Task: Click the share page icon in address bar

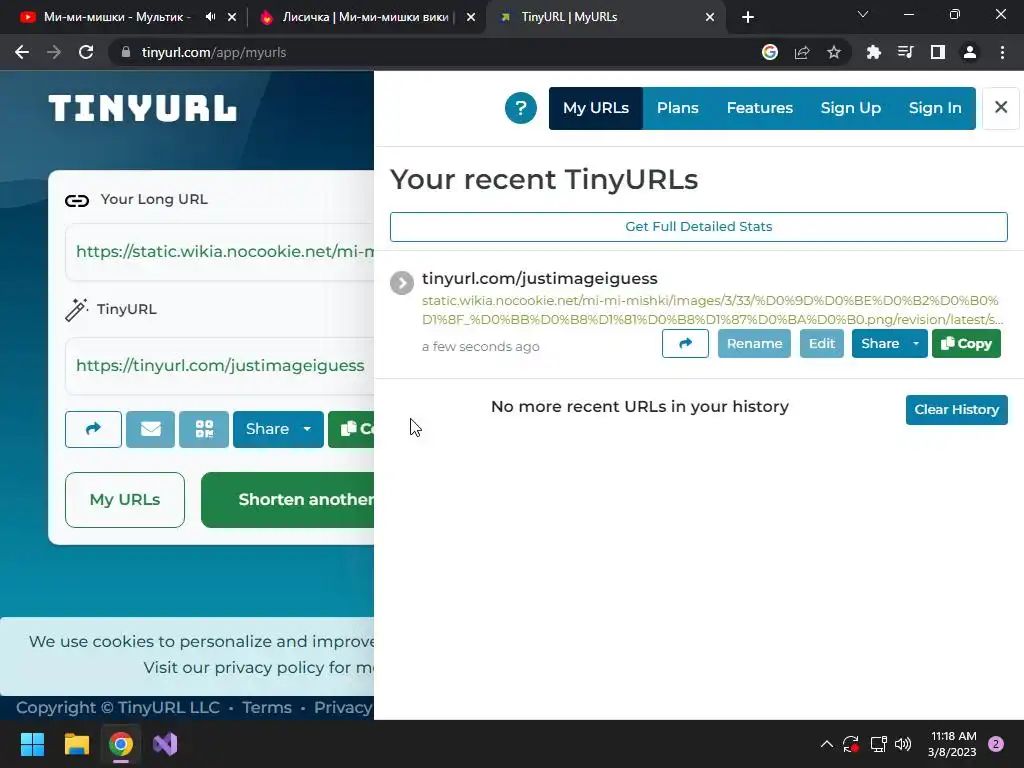Action: [802, 52]
